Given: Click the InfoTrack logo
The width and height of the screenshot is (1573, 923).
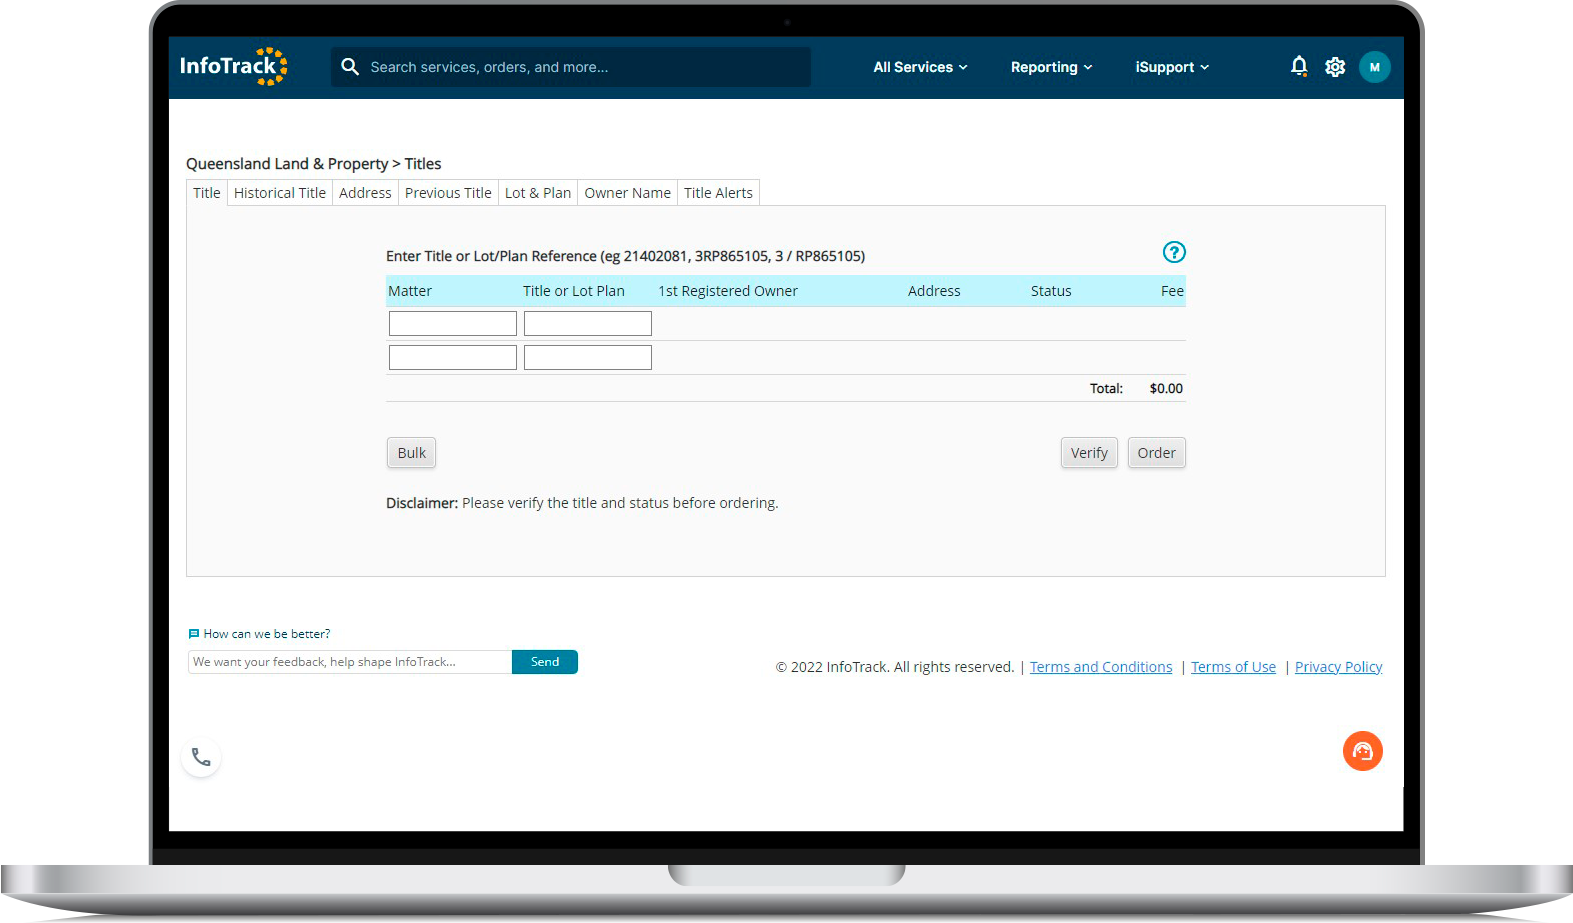Looking at the screenshot, I should [233, 66].
